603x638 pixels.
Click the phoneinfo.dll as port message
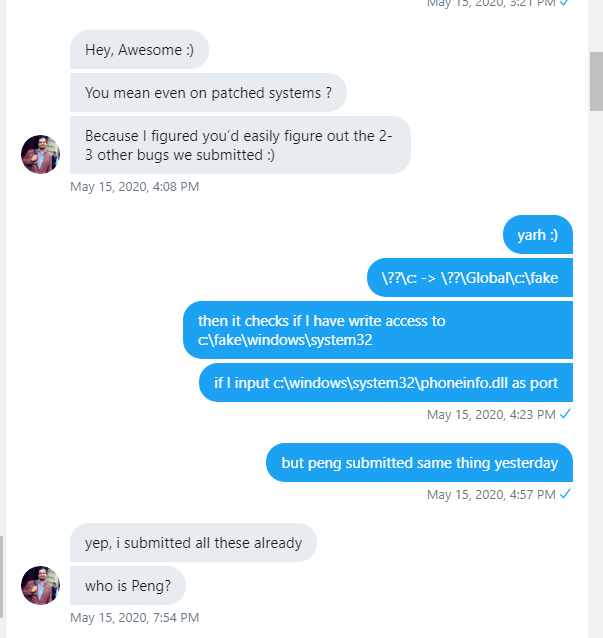(x=386, y=382)
